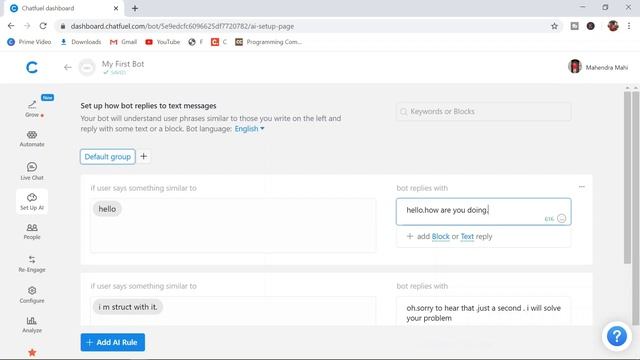The image size is (640, 360).
Task: Select Set Up AI sidebar item
Action: click(32, 202)
